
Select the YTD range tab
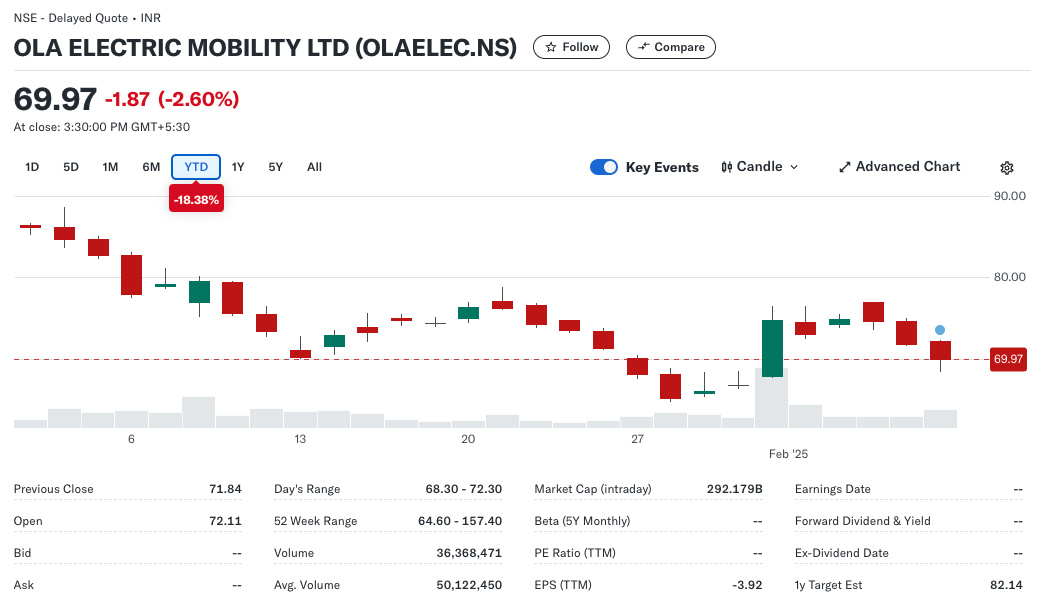[x=196, y=167]
